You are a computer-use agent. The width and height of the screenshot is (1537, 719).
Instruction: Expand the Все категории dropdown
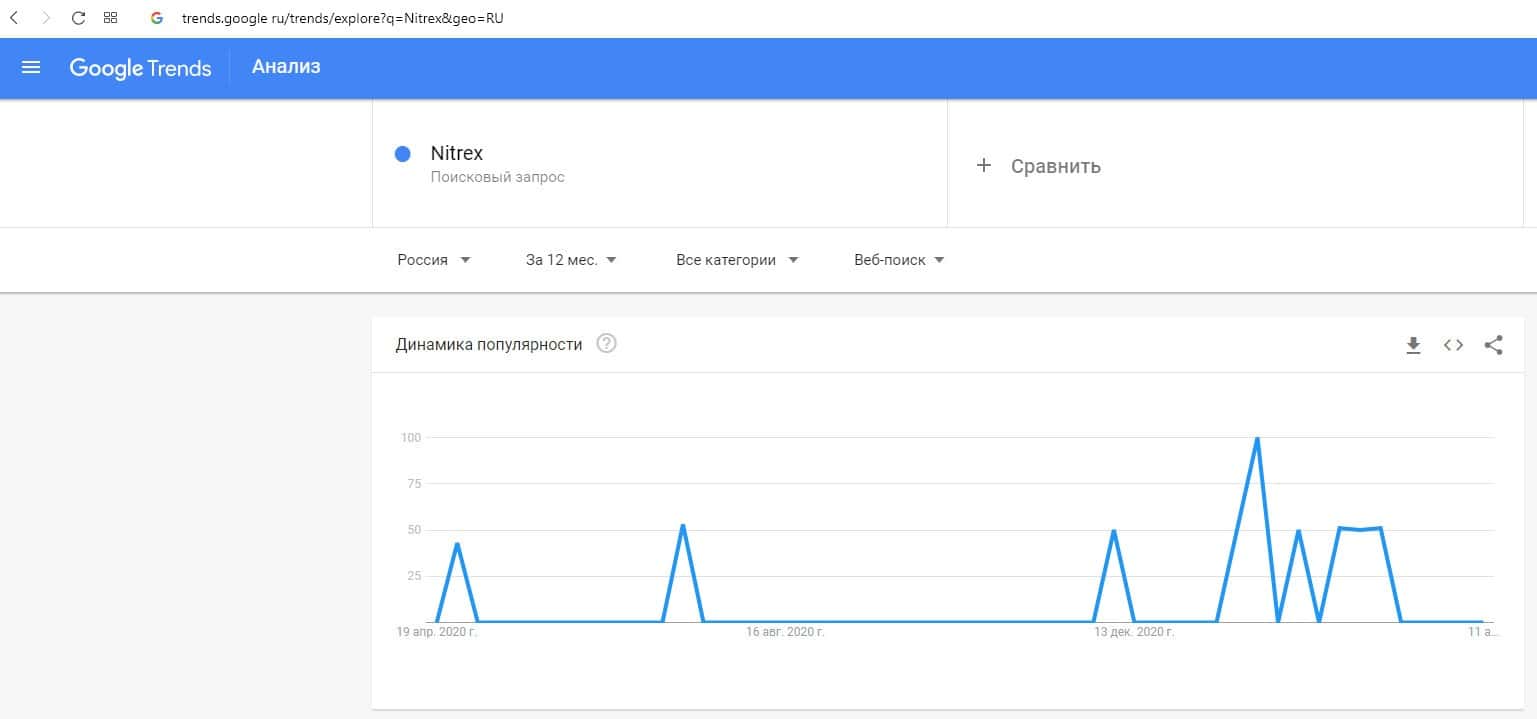pos(737,260)
